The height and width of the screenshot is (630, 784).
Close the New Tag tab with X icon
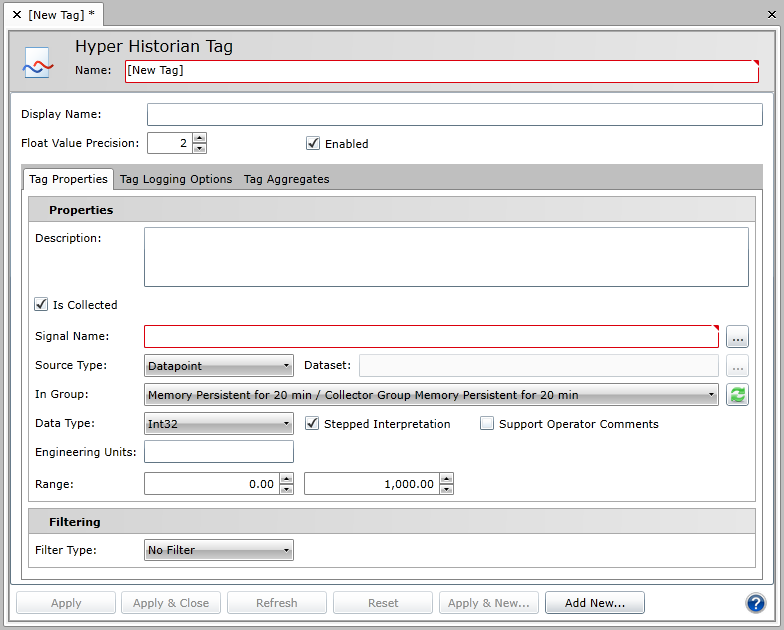16,15
